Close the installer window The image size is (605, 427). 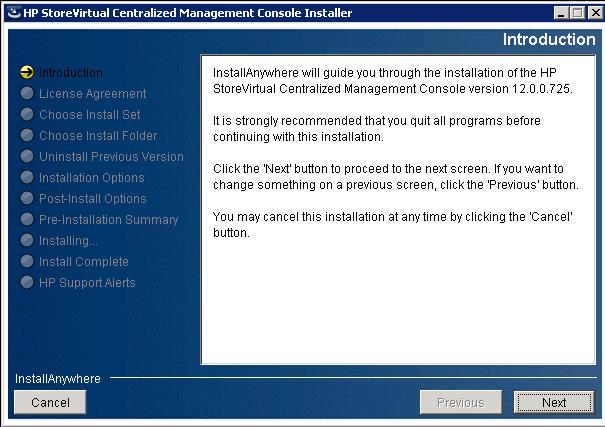(x=595, y=13)
